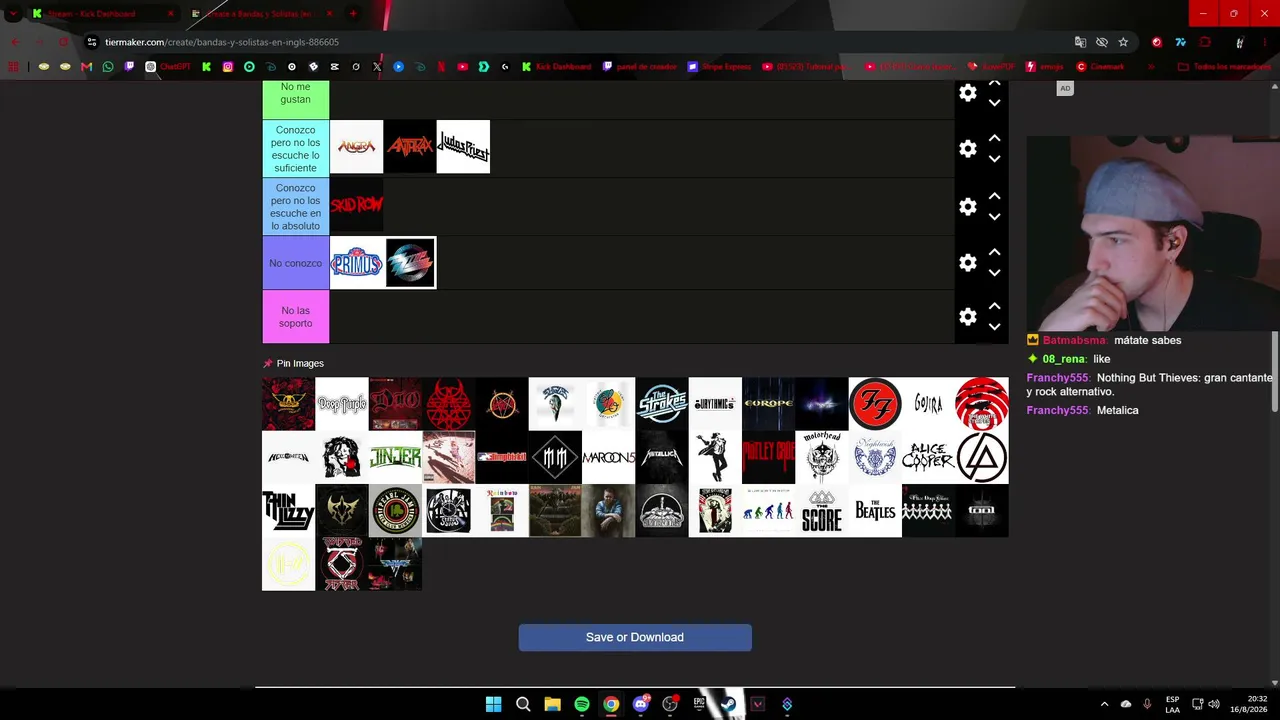Click the Save or Download button

pyautogui.click(x=635, y=638)
